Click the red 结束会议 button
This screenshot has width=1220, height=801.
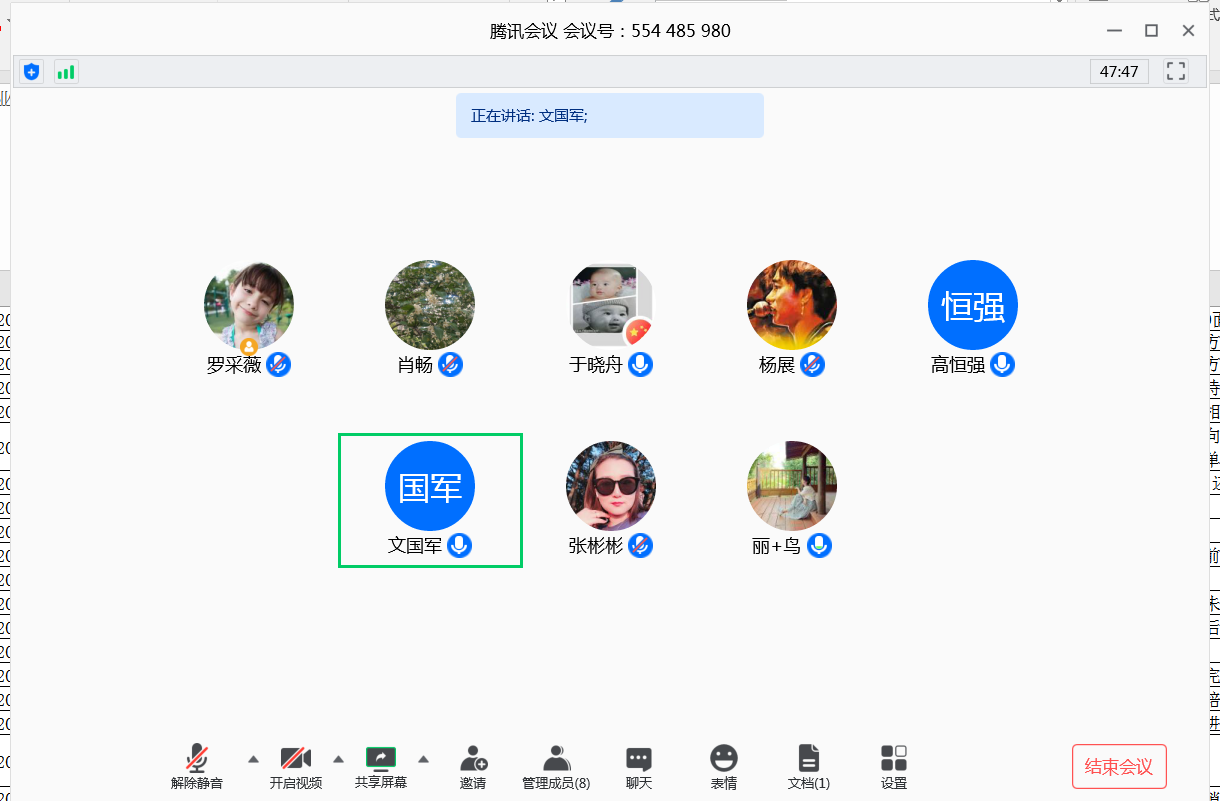pos(1119,767)
